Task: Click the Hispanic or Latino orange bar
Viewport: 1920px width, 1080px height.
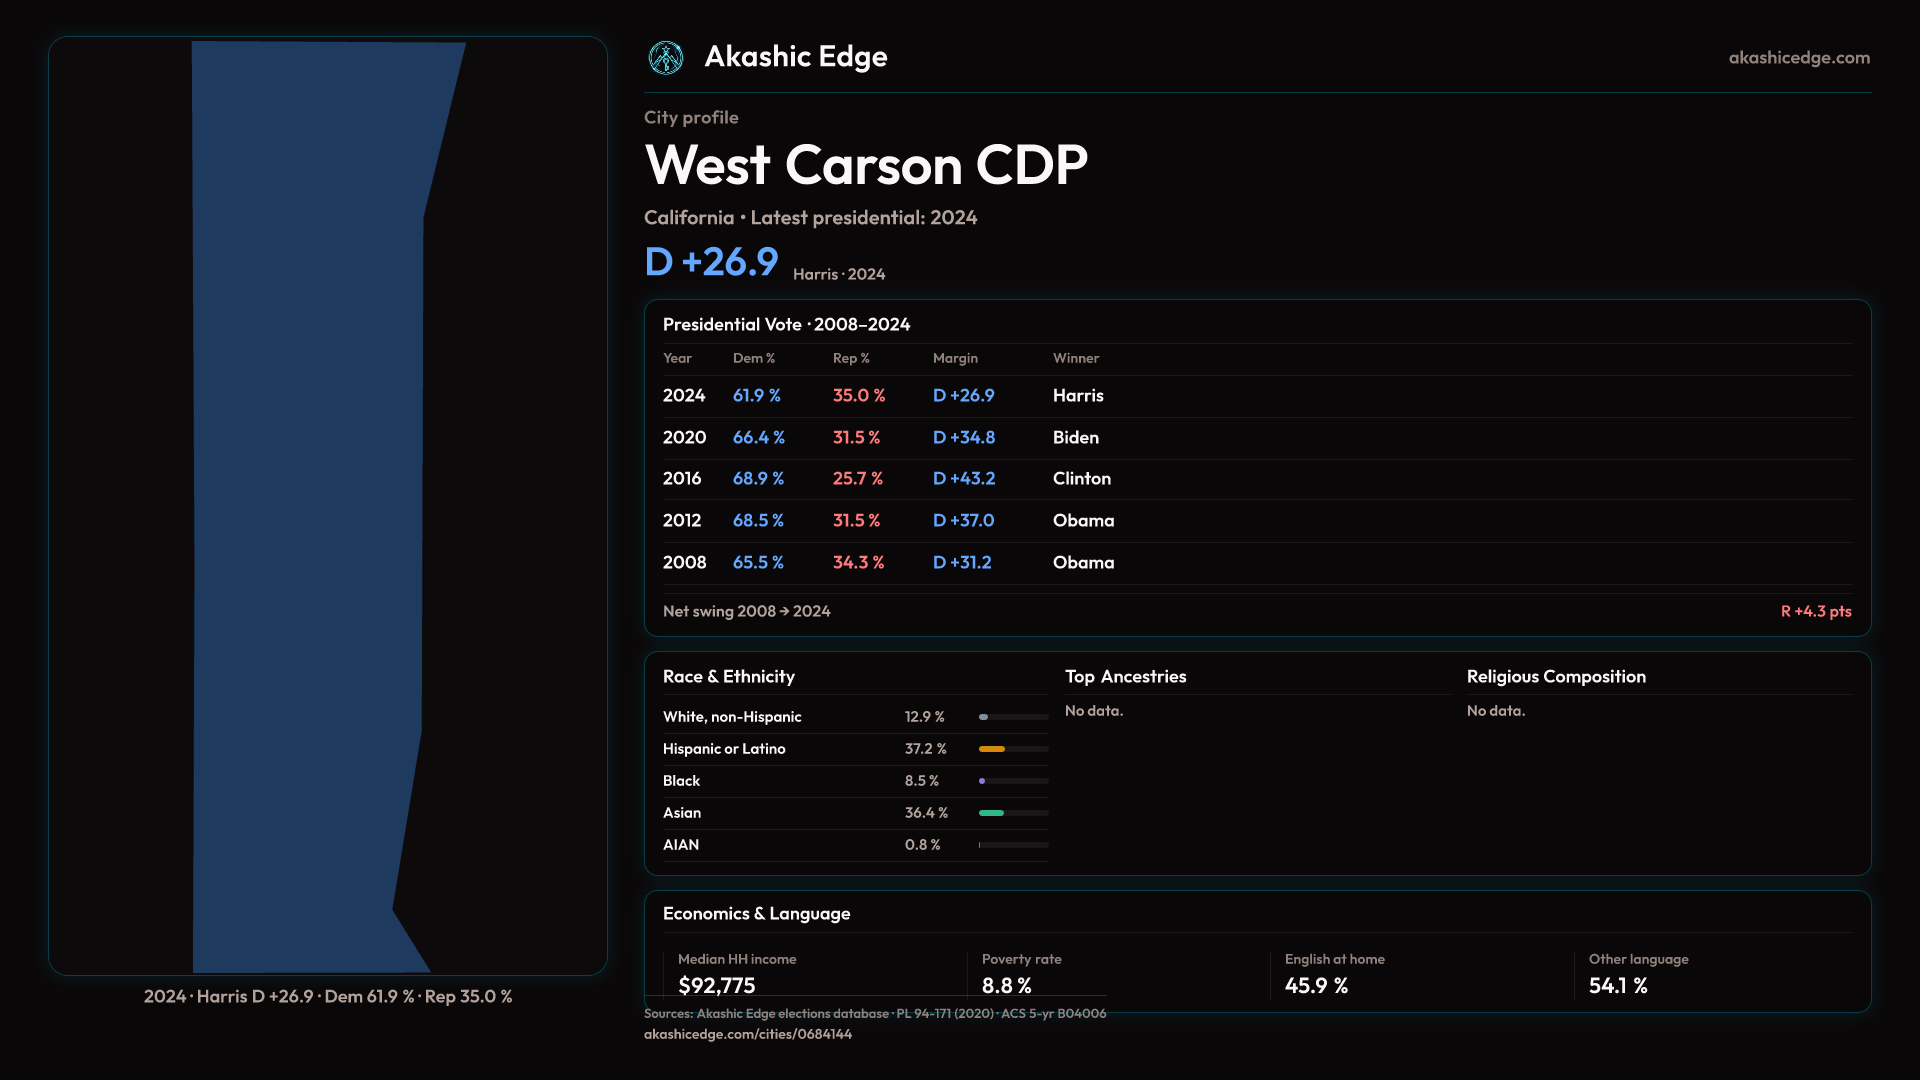Action: (992, 749)
